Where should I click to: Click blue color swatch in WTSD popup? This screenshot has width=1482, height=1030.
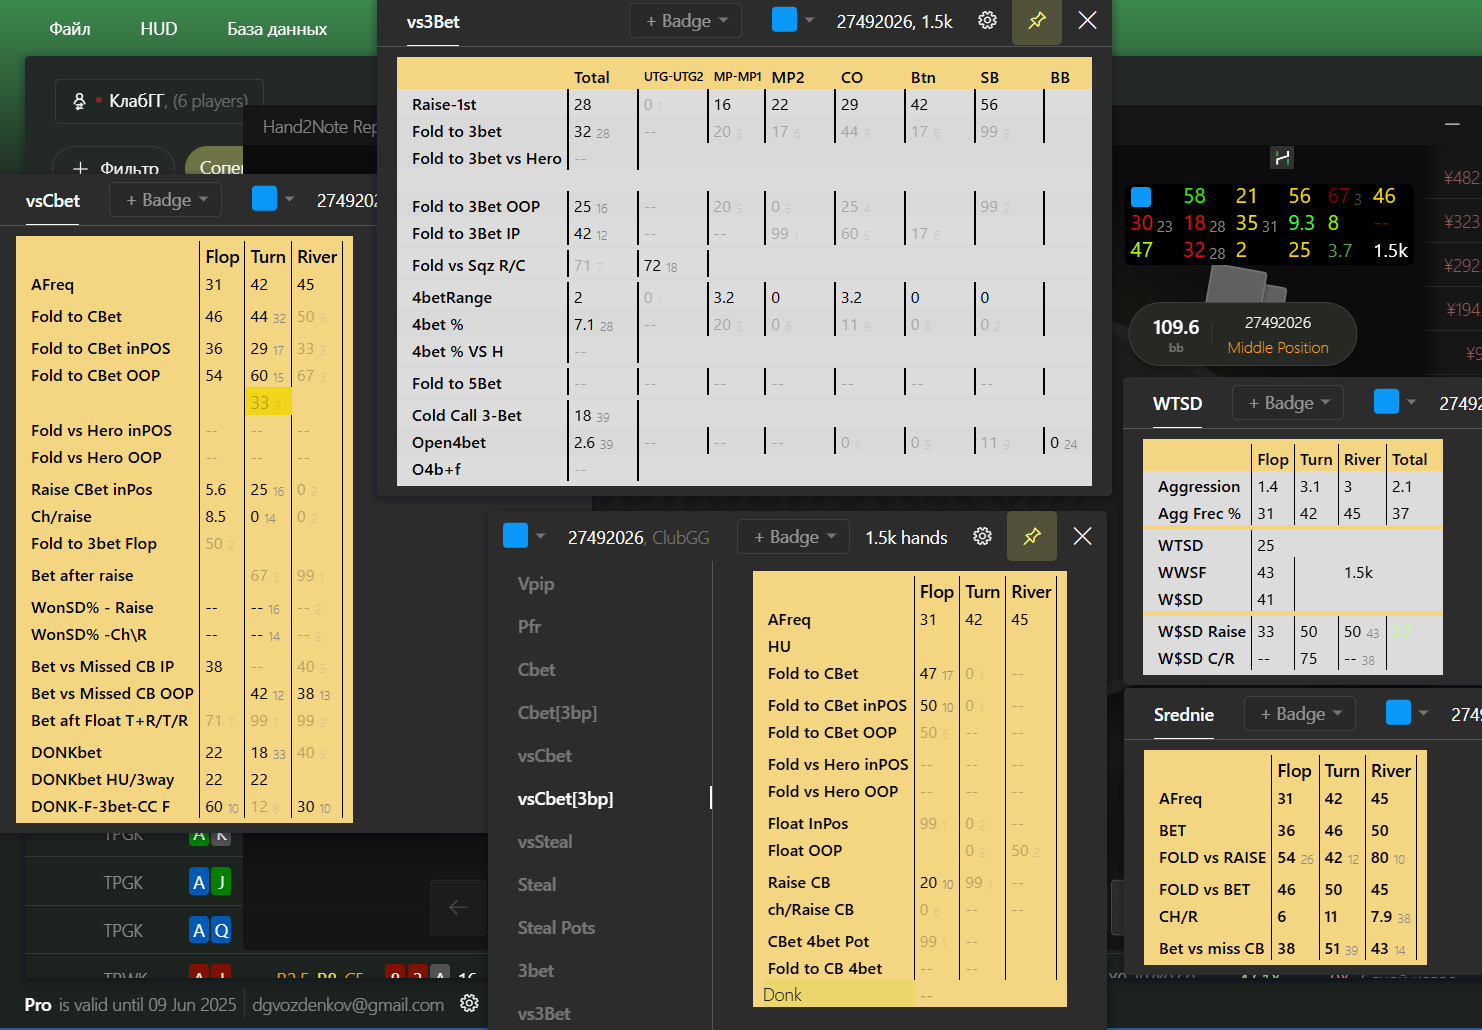(x=1387, y=402)
